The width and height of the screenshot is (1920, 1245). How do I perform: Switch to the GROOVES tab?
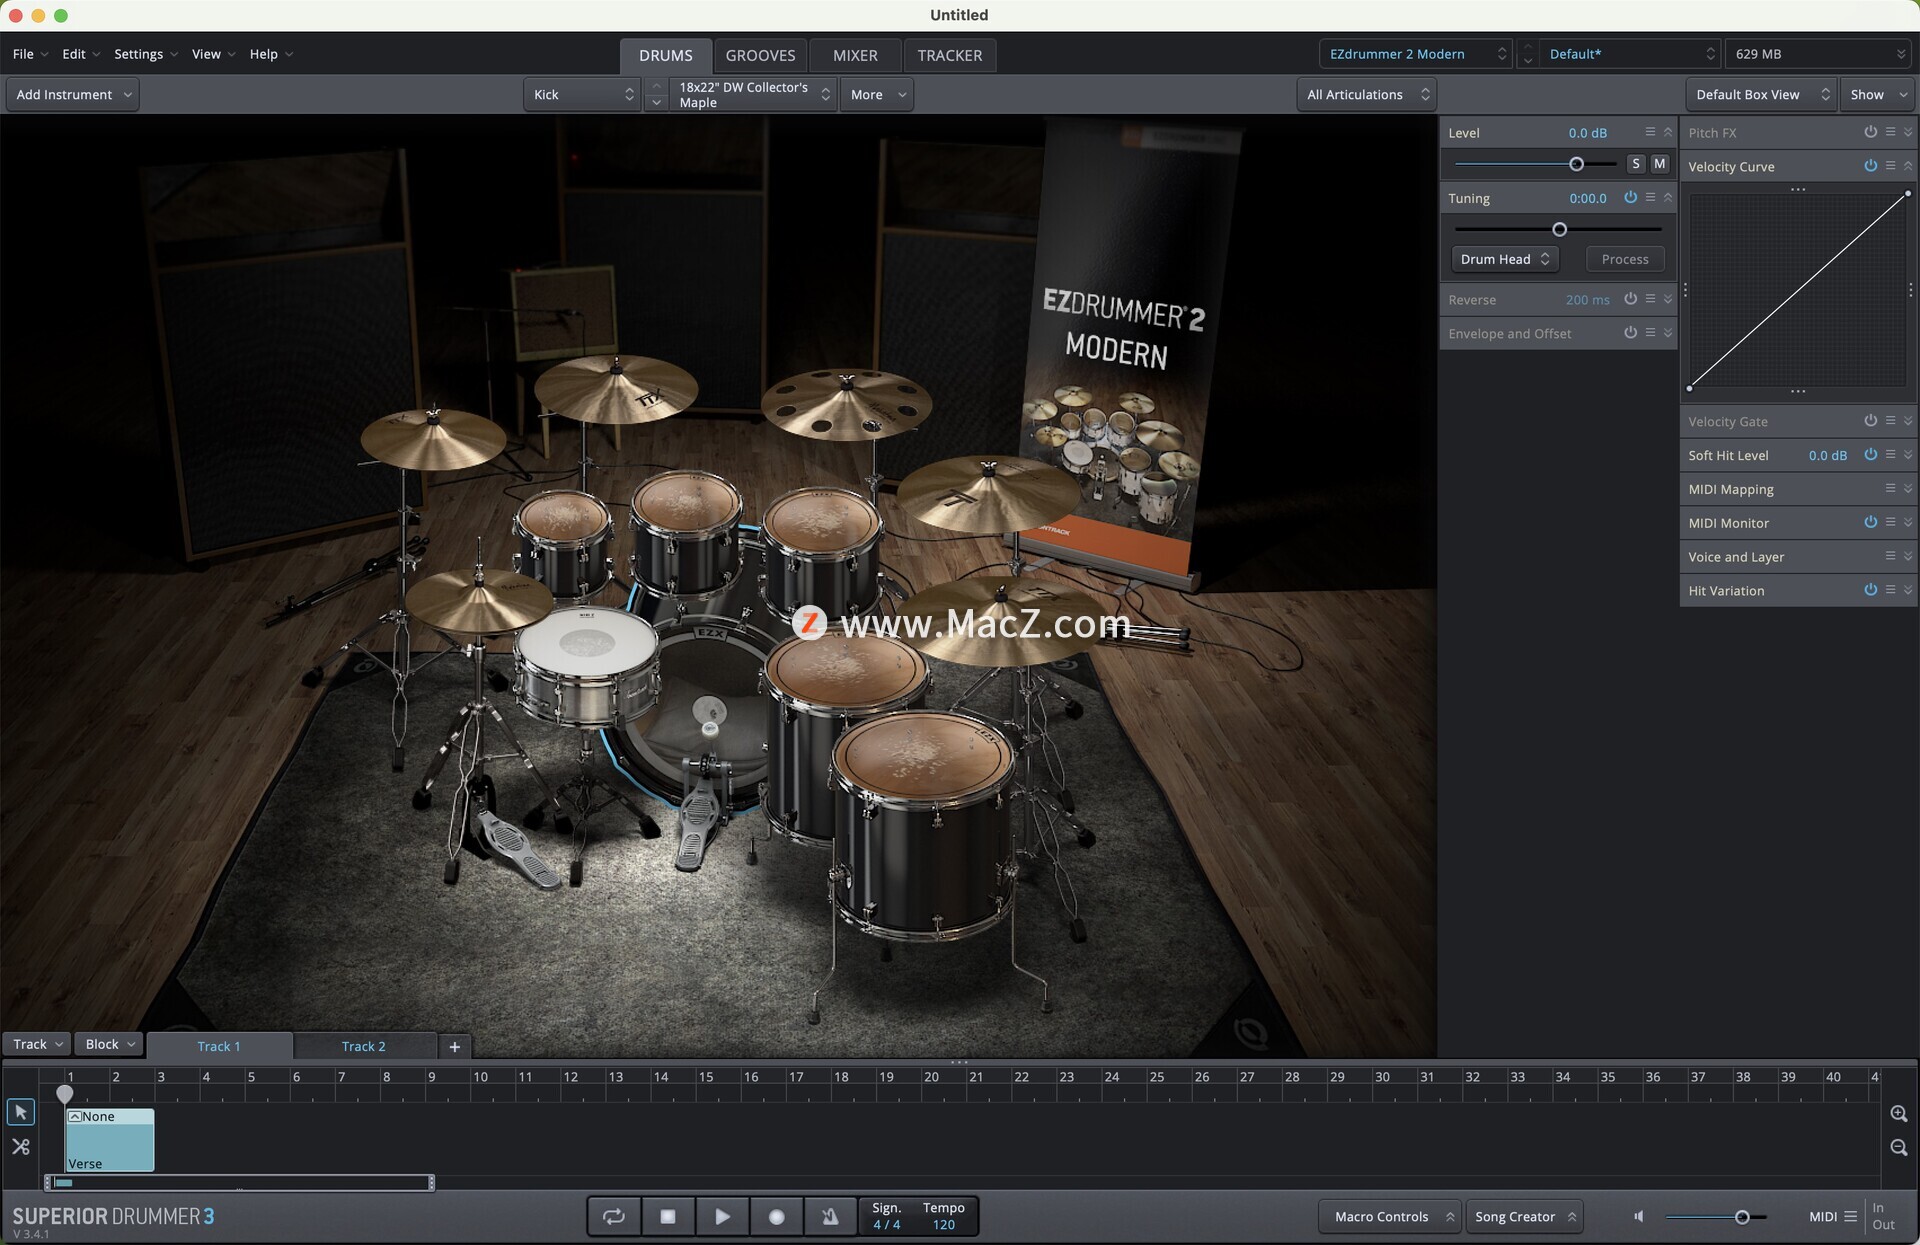click(x=760, y=55)
